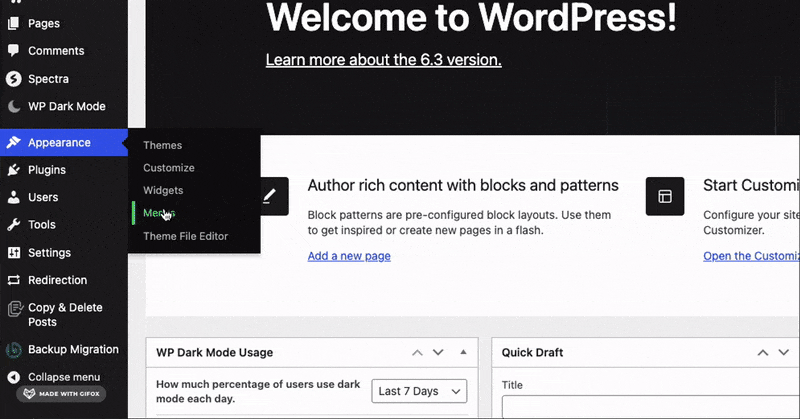The image size is (800, 419).
Task: Click the Users person icon
Action: coord(14,197)
